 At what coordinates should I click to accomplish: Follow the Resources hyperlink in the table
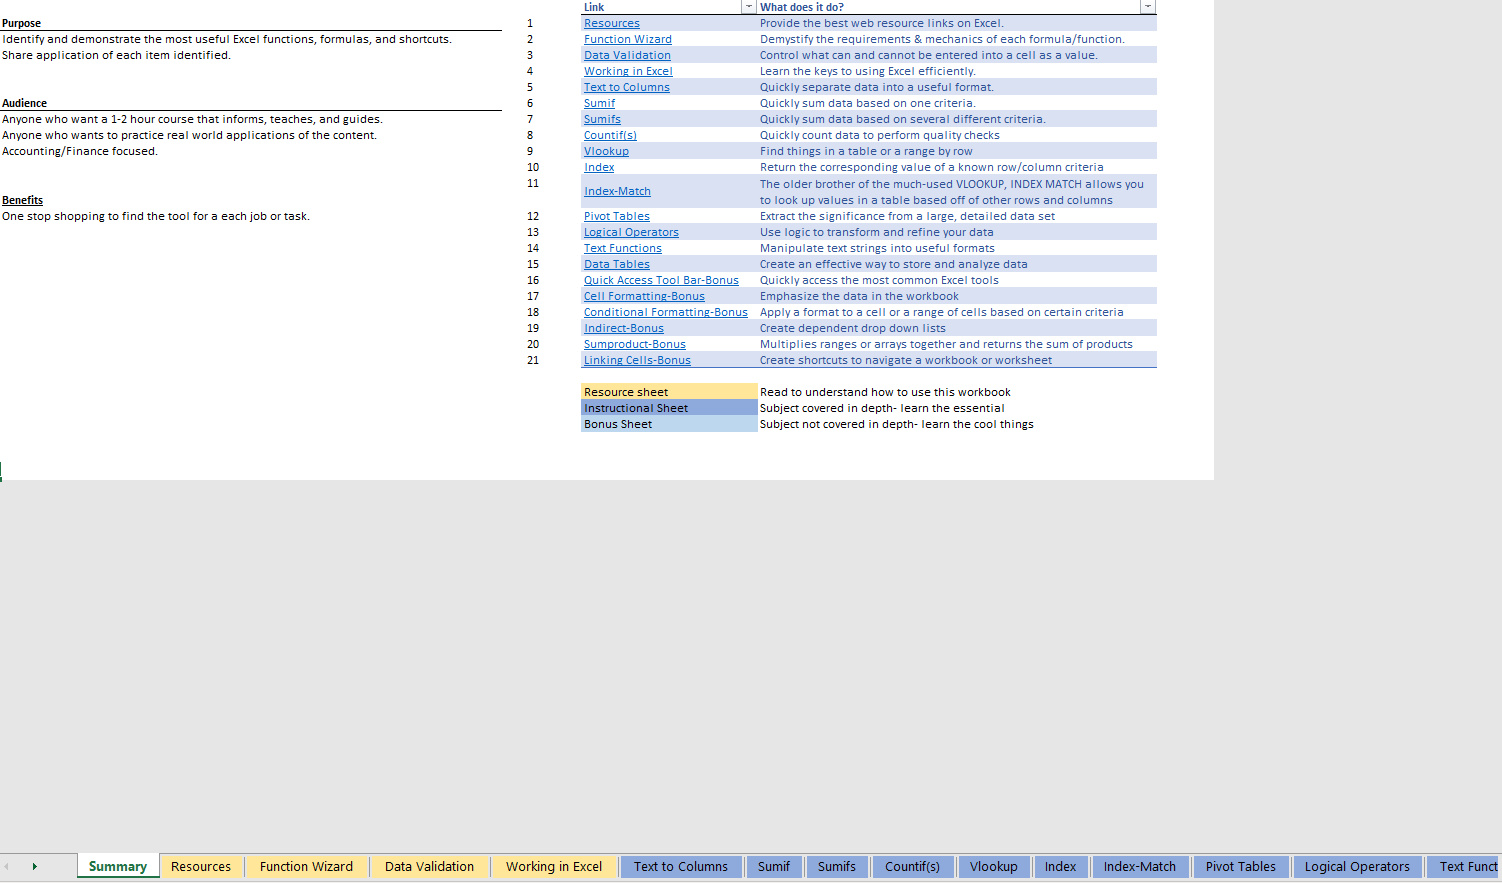click(612, 23)
